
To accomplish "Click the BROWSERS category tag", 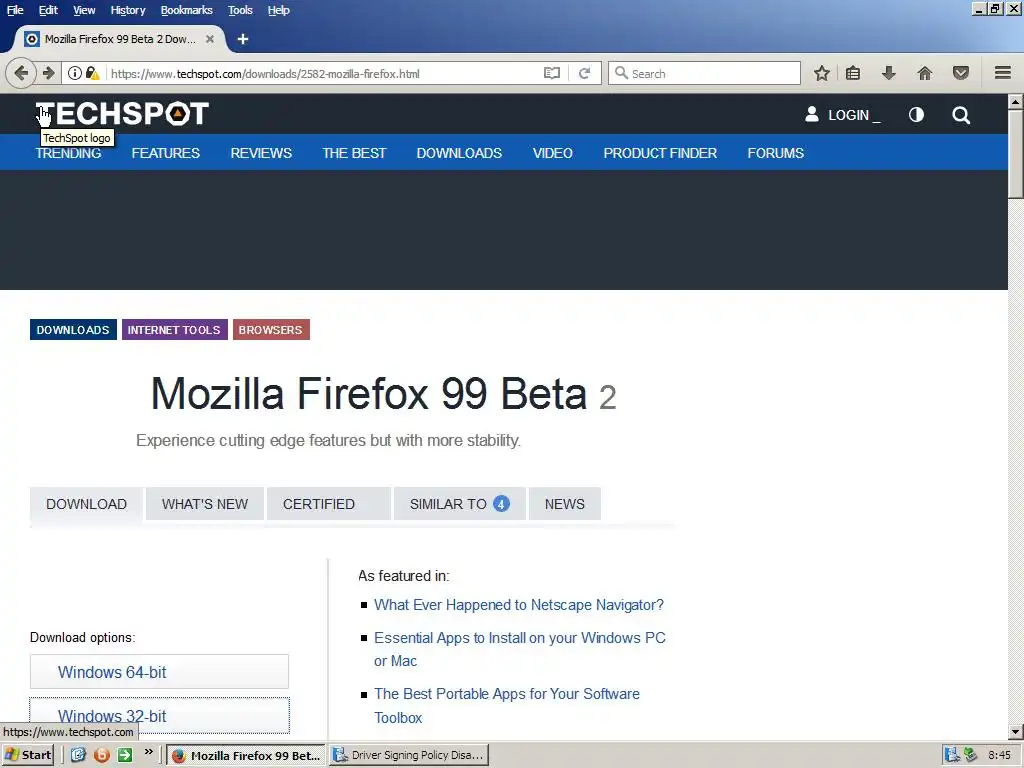I will 271,330.
